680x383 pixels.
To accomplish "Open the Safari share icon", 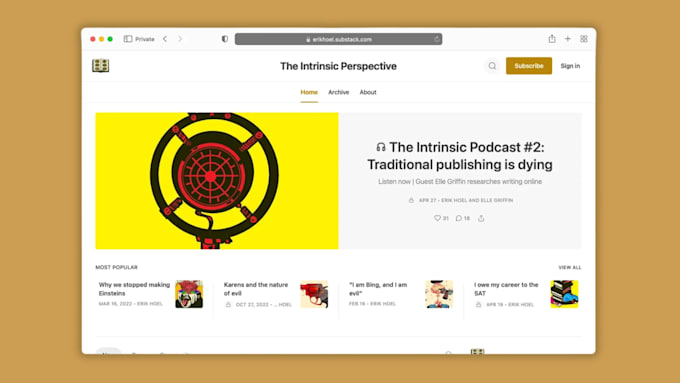I will [552, 39].
